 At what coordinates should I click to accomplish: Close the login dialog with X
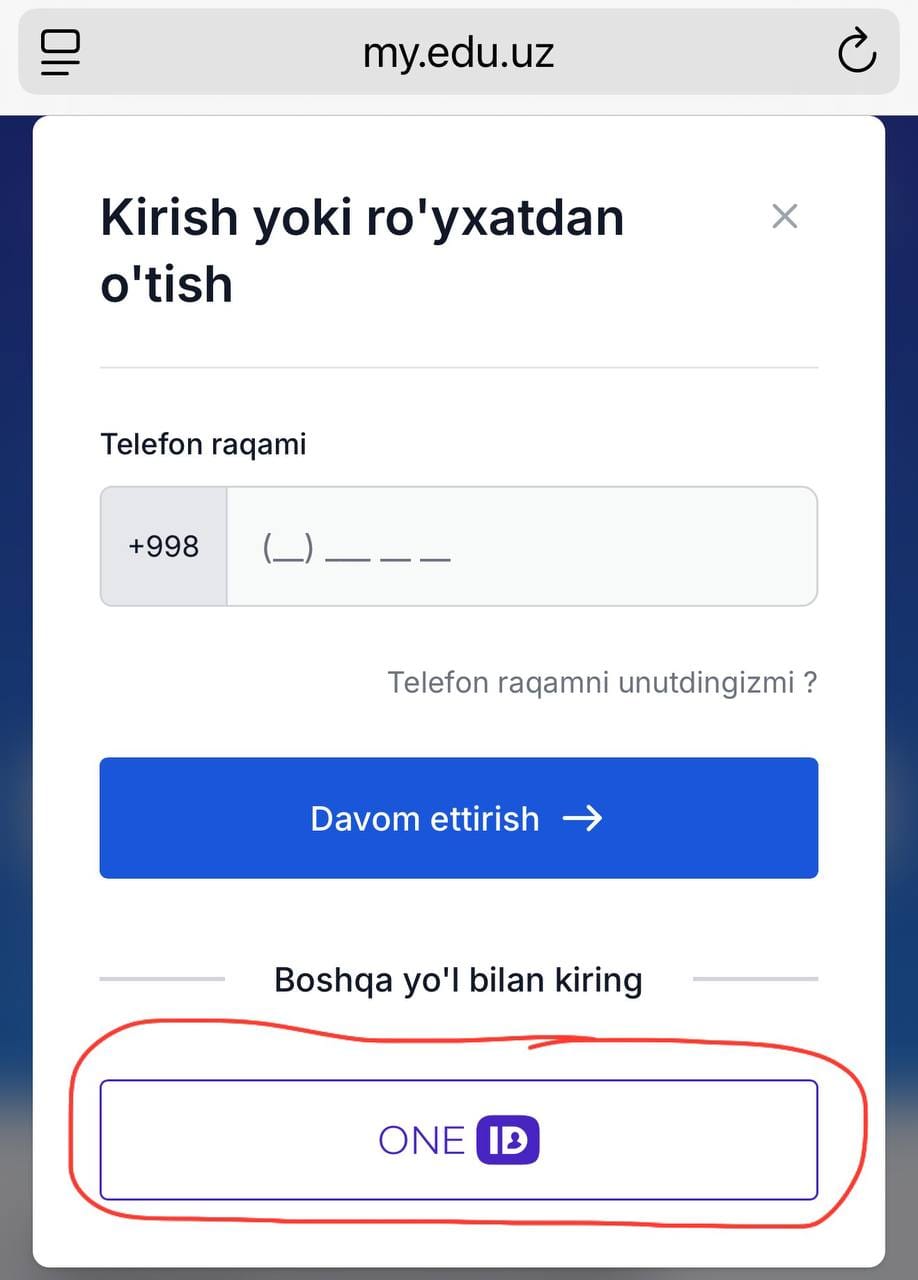785,216
